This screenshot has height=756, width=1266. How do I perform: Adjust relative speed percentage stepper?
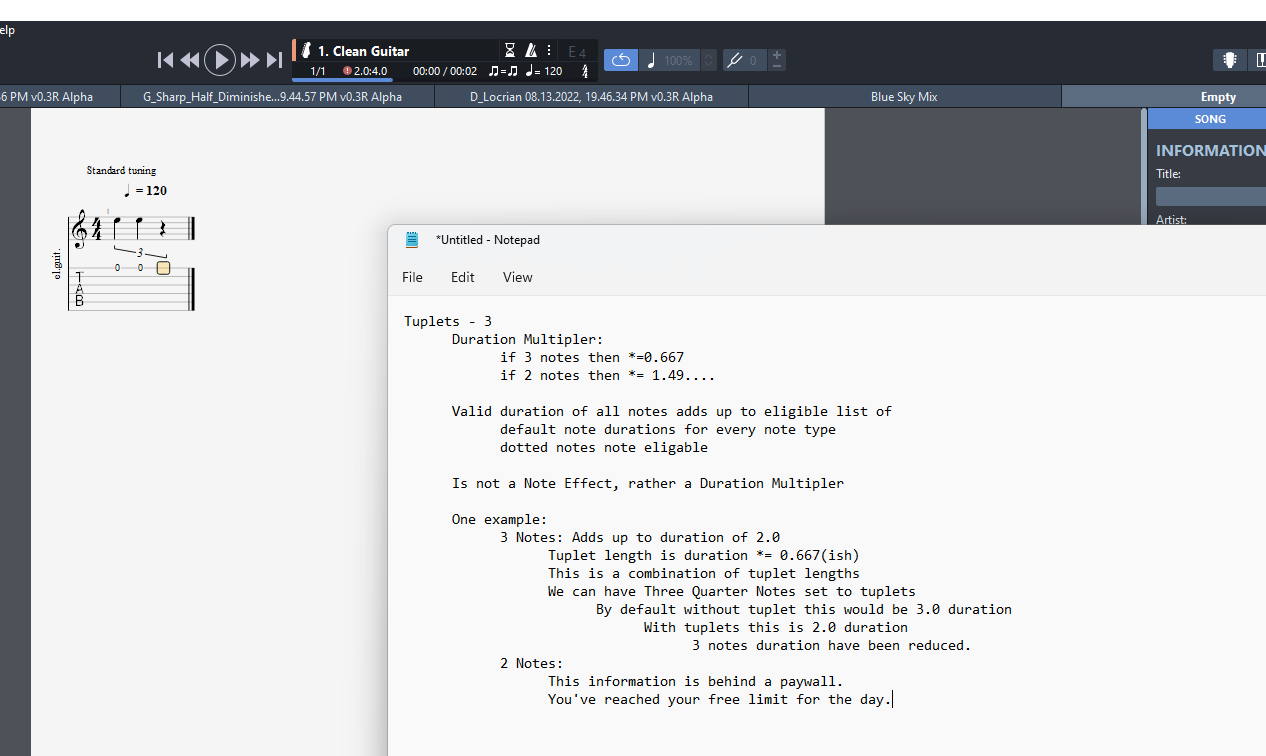pos(709,60)
